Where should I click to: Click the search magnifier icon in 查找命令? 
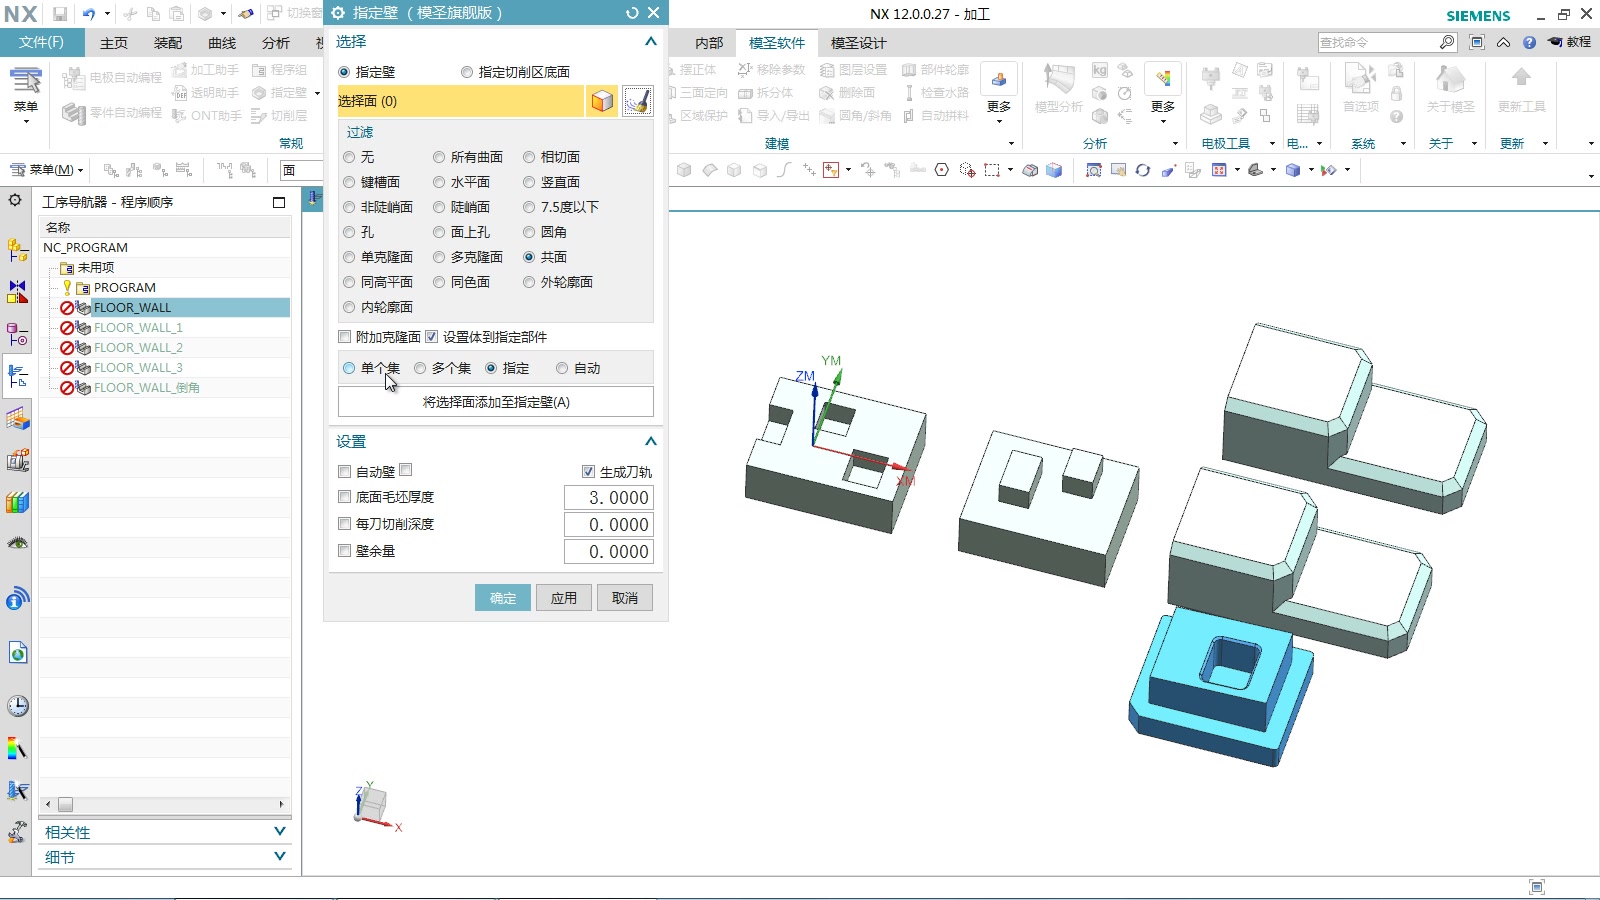[x=1447, y=42]
